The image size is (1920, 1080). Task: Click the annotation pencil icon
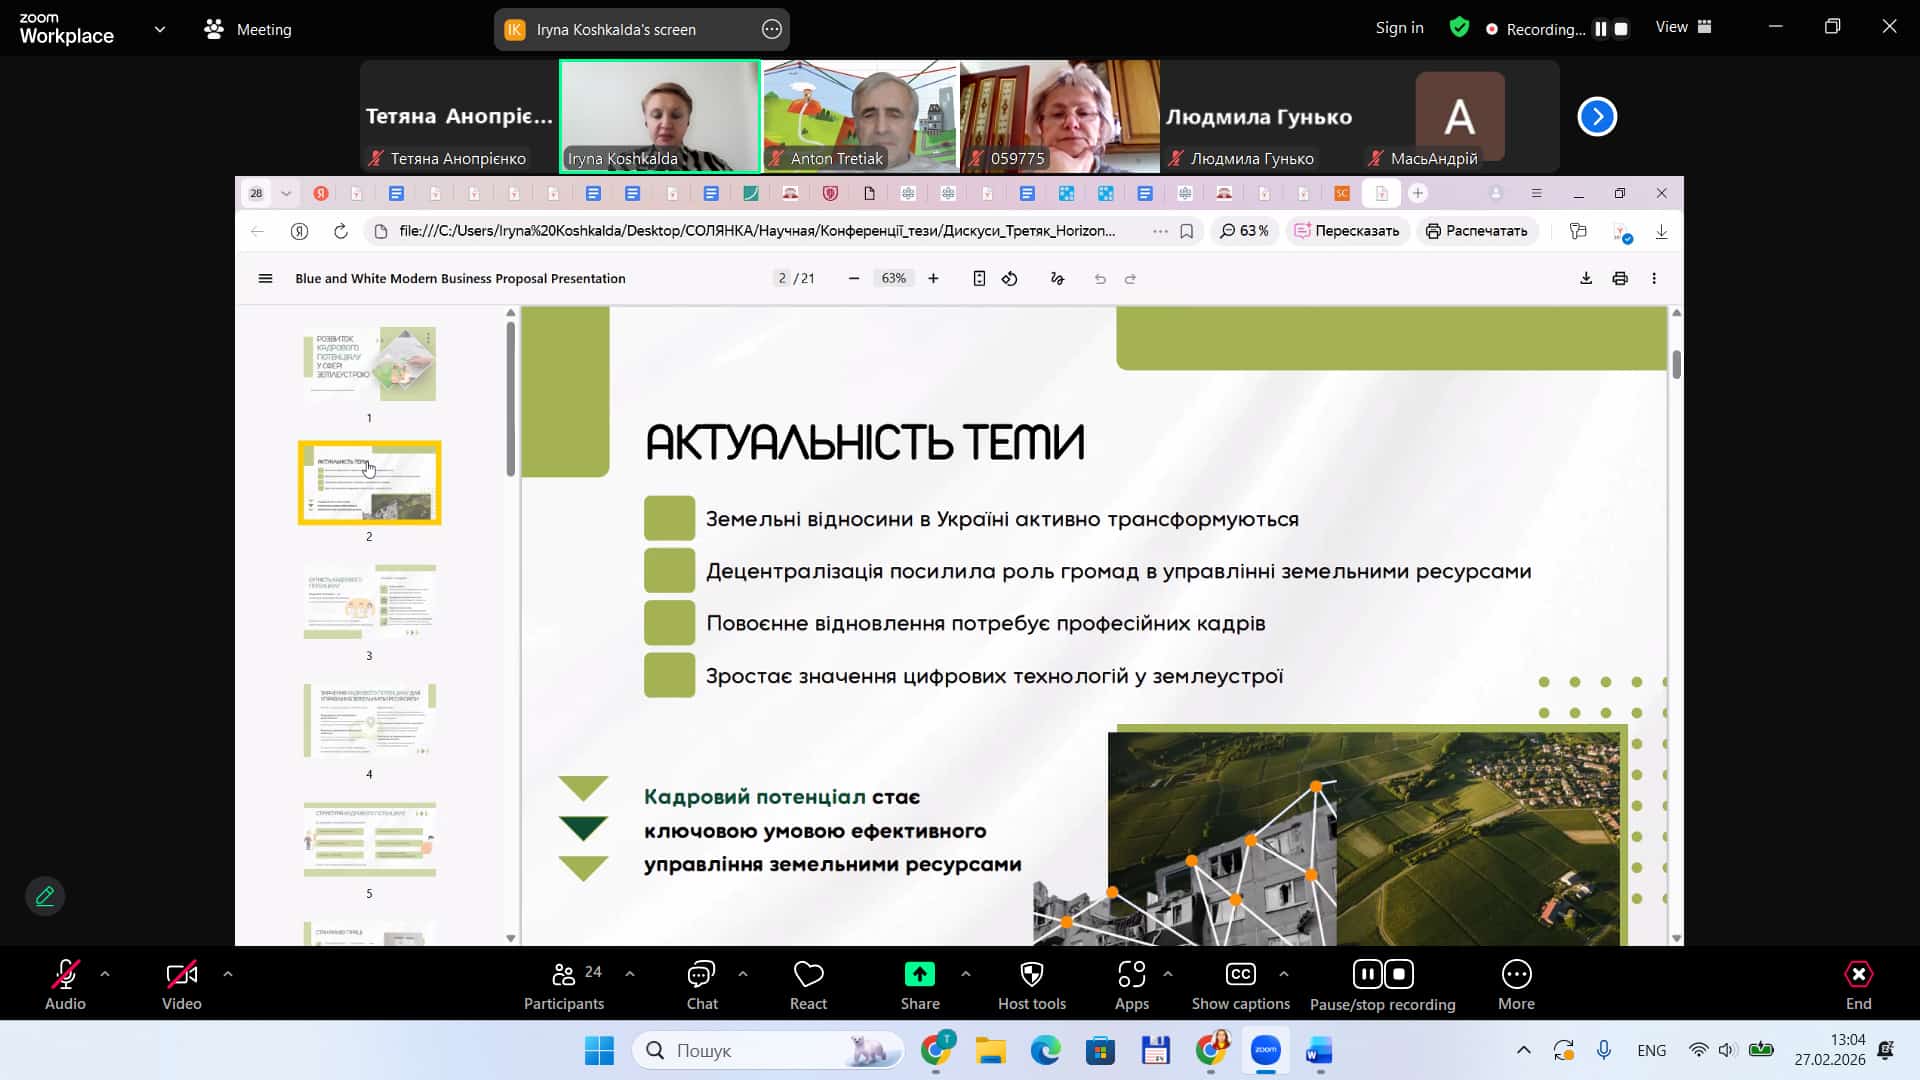45,896
